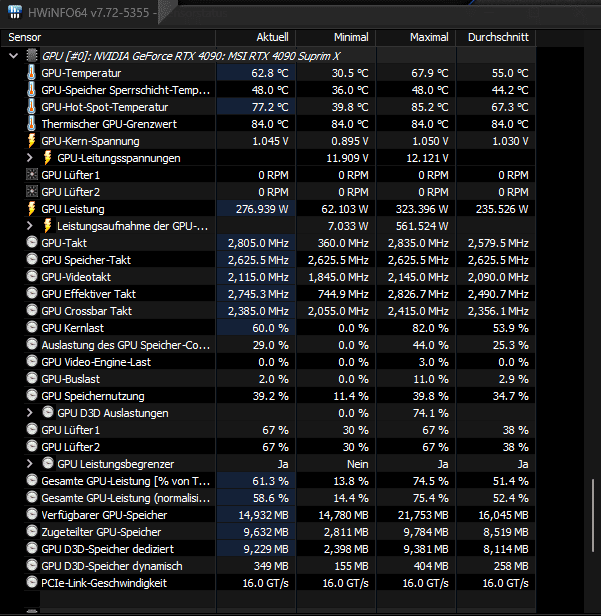Viewport: 601px width, 616px height.
Task: Expand the GPU D3D Auslastungen row
Action: (29, 413)
